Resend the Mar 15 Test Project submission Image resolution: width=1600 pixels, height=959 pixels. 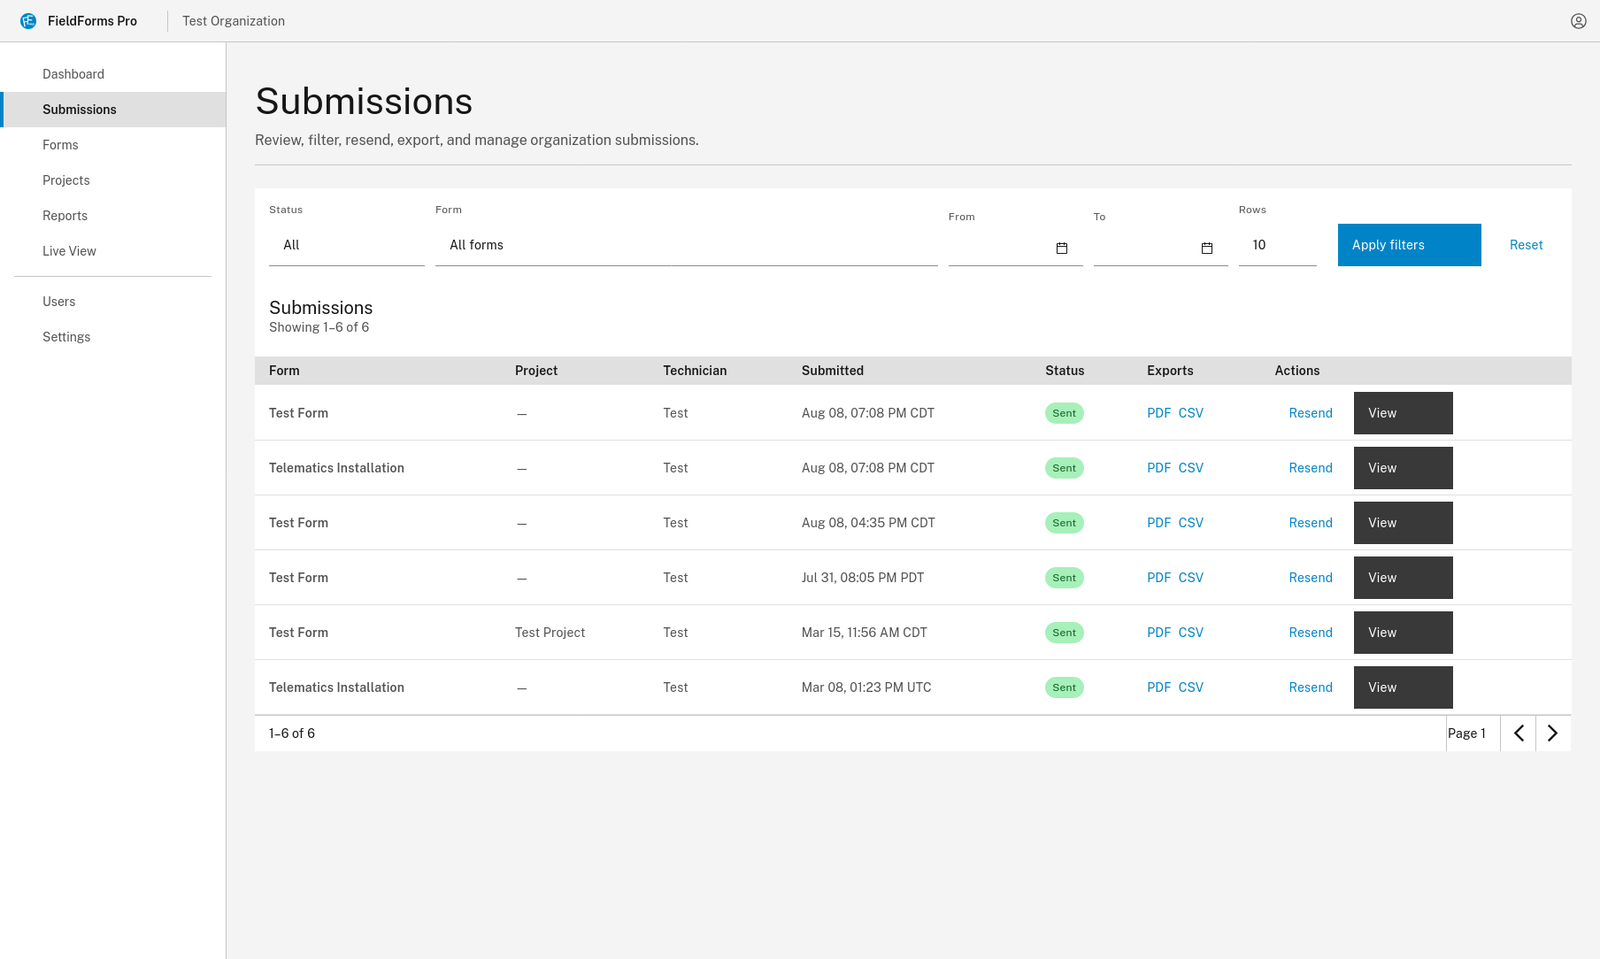pyautogui.click(x=1310, y=633)
